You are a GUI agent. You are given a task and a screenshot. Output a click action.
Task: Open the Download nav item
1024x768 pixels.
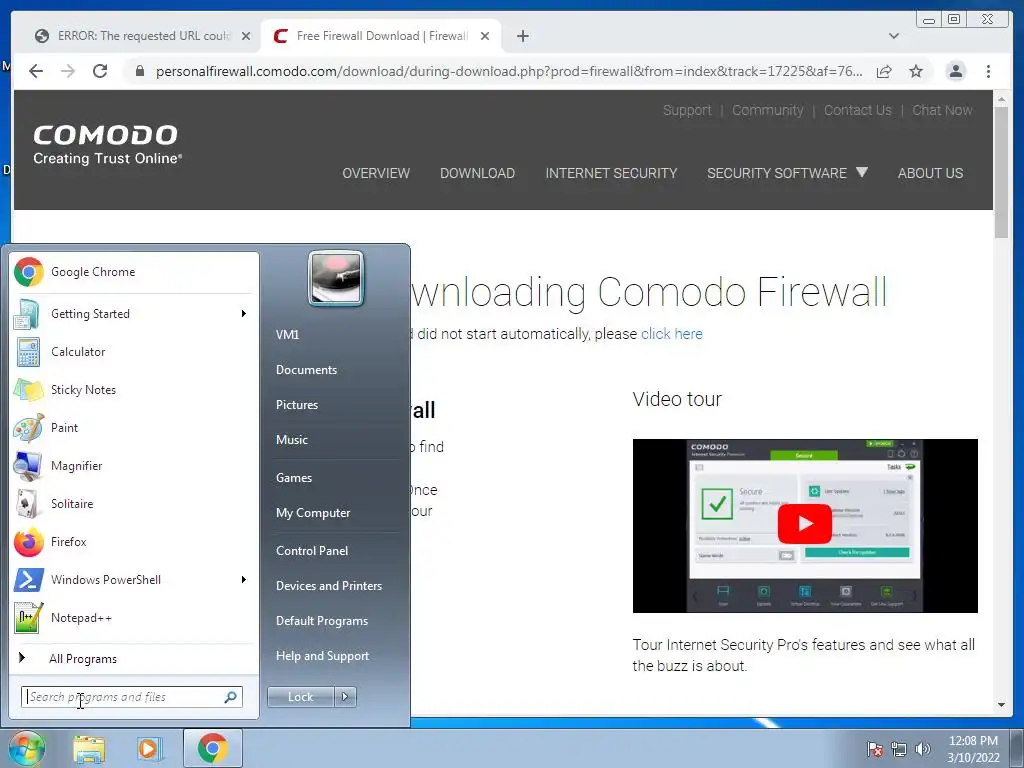(x=477, y=173)
